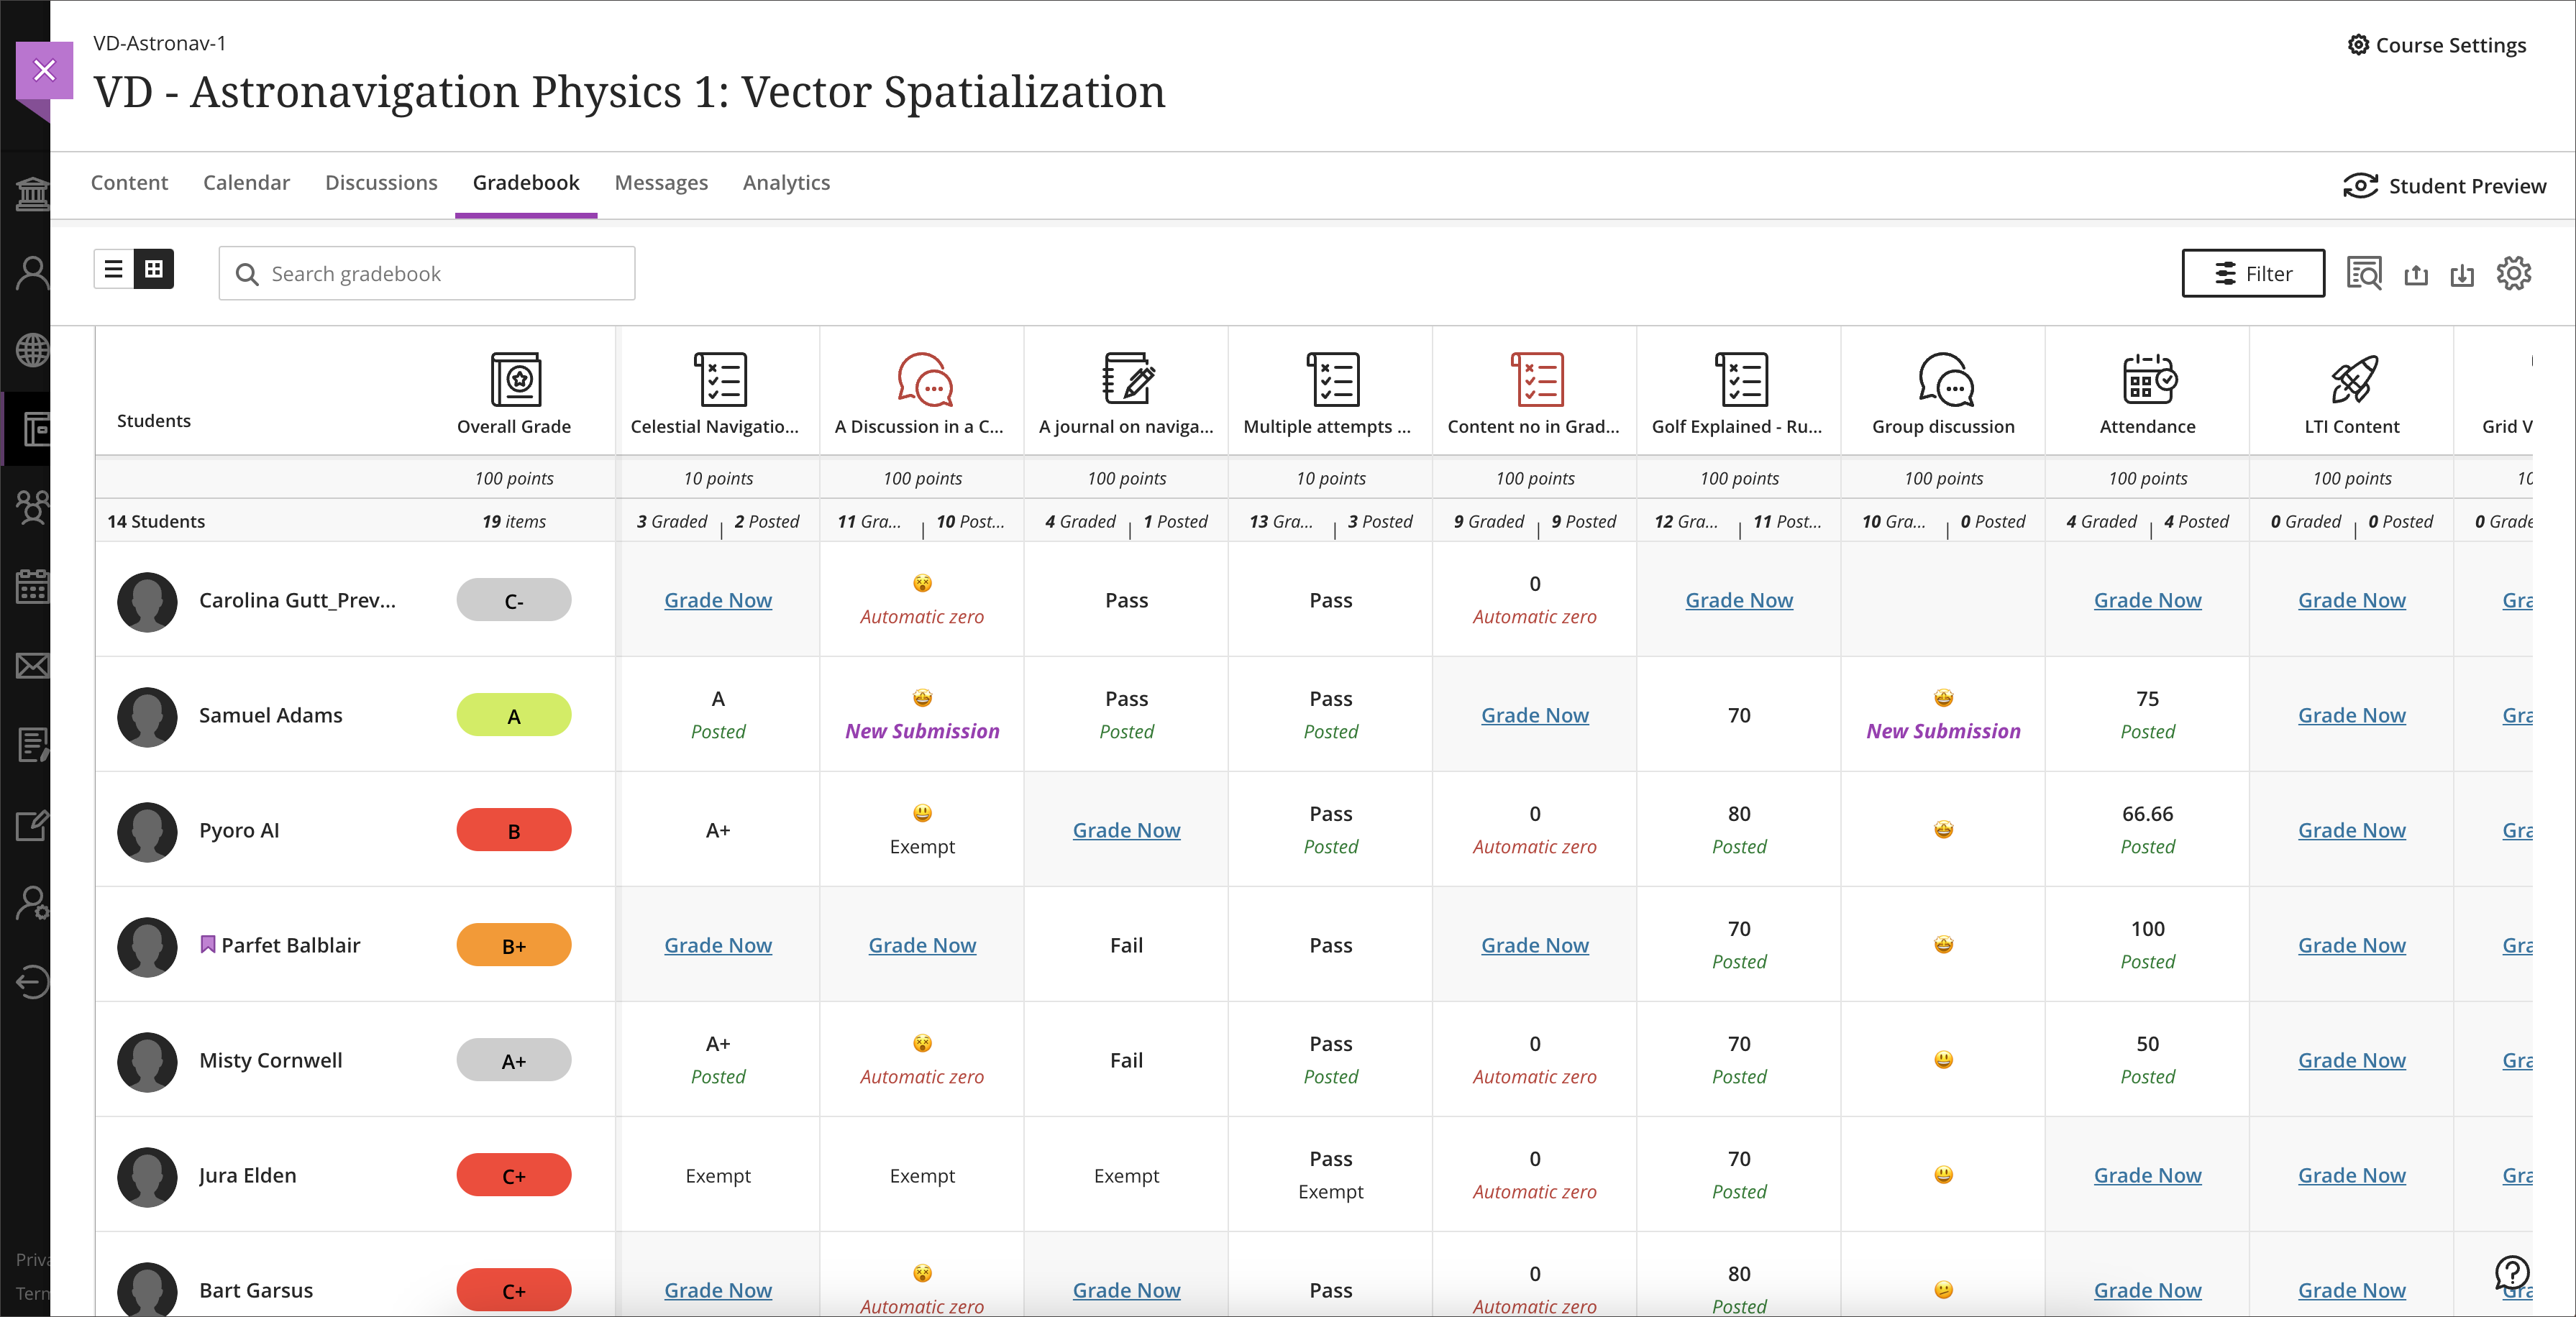
Task: Switch to the Analytics tab
Action: 786,183
